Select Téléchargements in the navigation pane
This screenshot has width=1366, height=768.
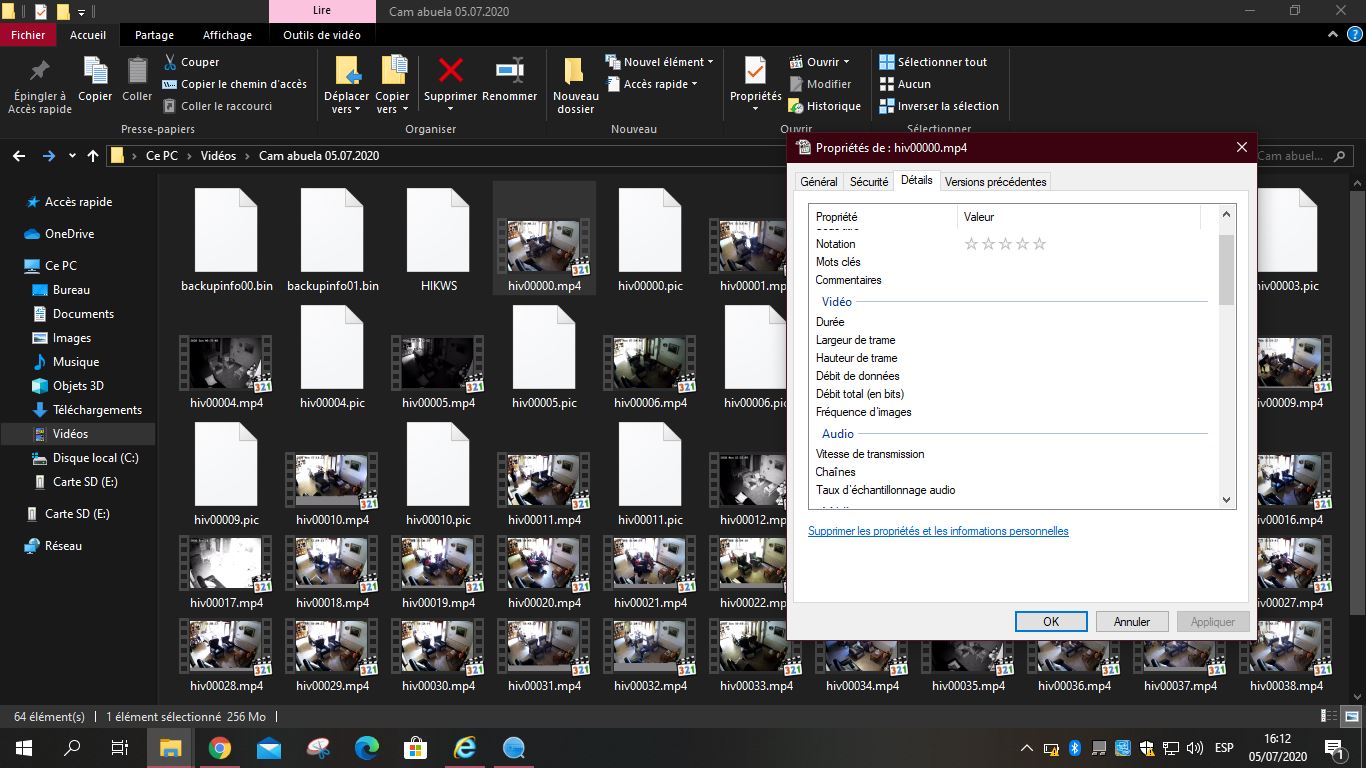tap(97, 410)
